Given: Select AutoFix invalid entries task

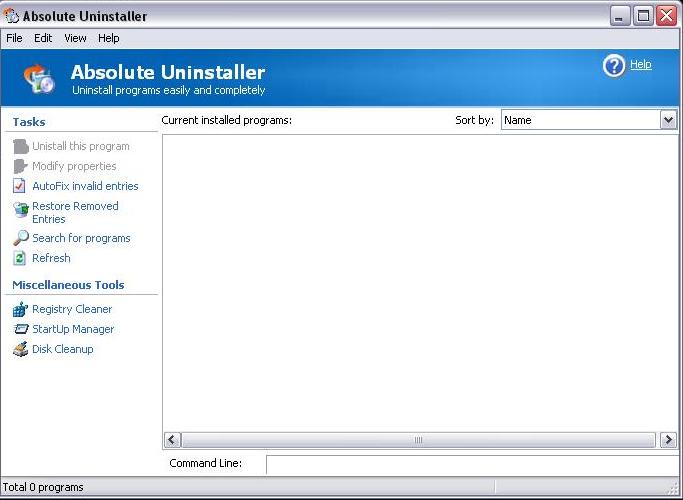Looking at the screenshot, I should pos(85,186).
